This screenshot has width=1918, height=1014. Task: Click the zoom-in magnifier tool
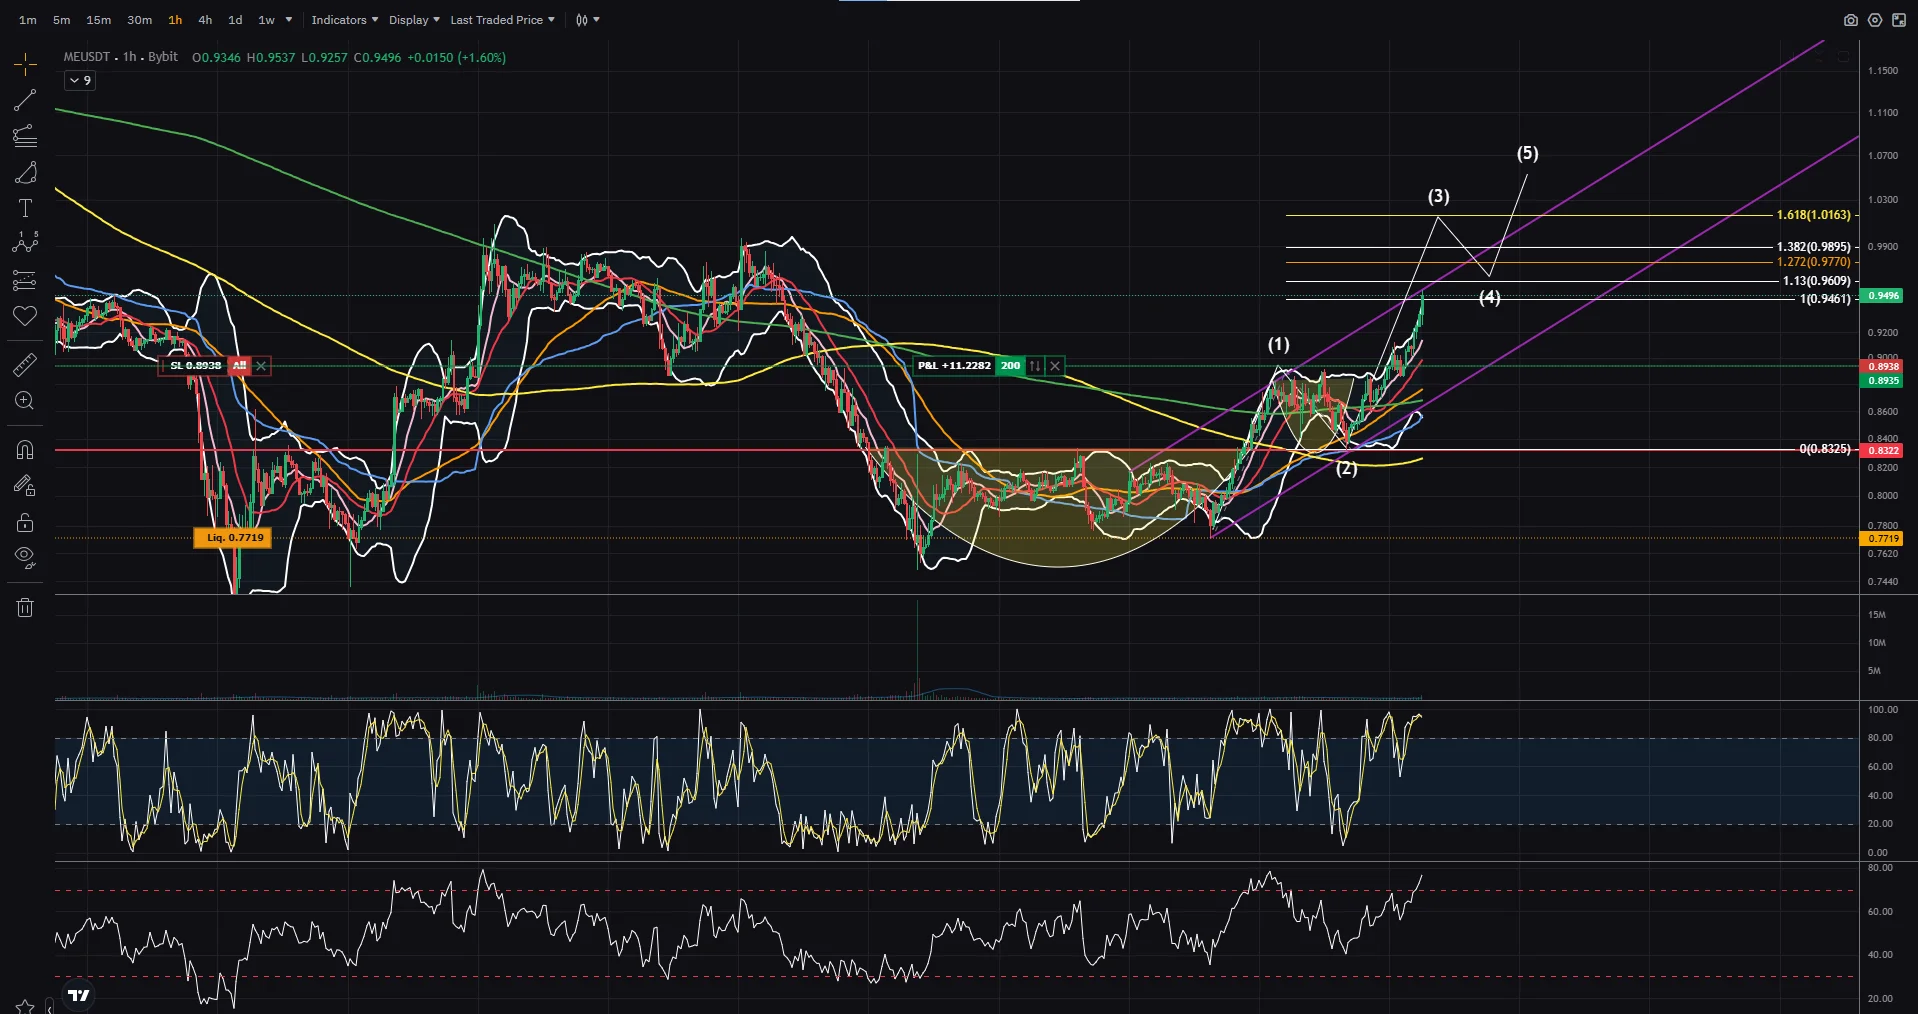click(25, 401)
